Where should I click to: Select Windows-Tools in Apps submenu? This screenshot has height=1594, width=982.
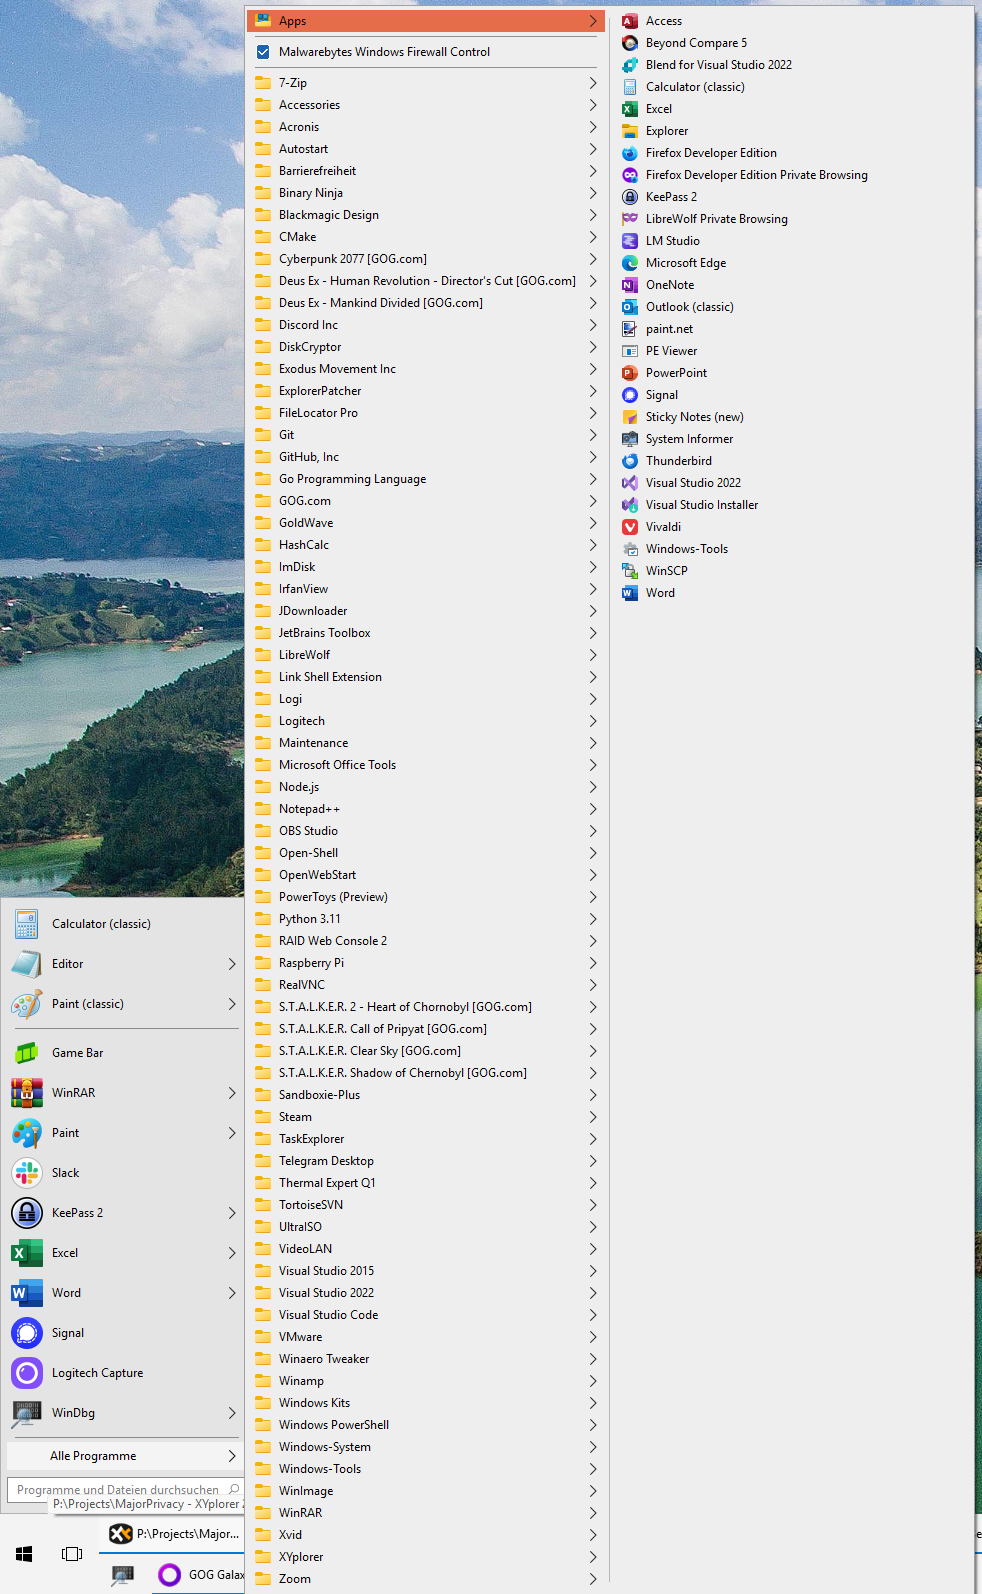793,549
